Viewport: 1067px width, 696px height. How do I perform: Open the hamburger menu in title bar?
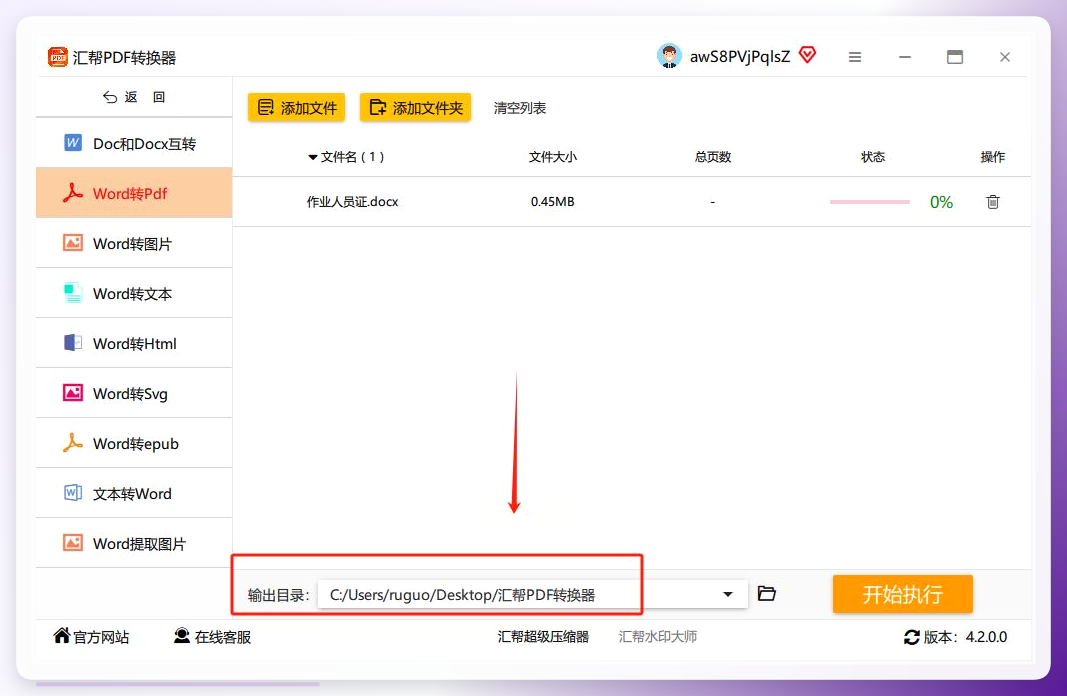tap(855, 57)
